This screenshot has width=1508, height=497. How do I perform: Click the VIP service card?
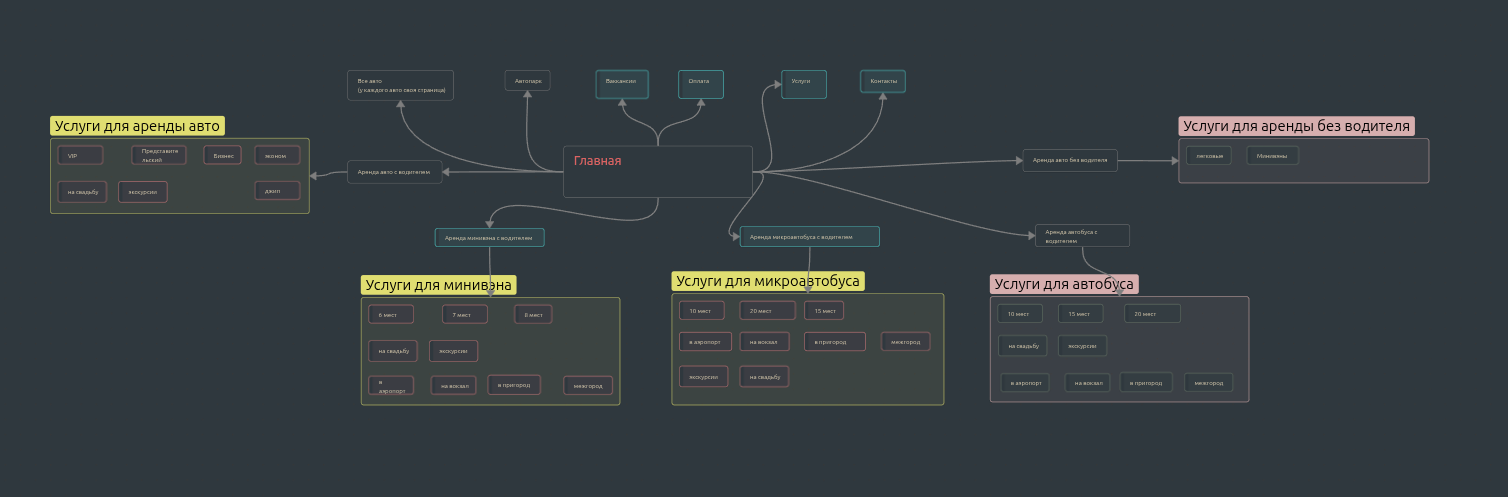[80, 156]
